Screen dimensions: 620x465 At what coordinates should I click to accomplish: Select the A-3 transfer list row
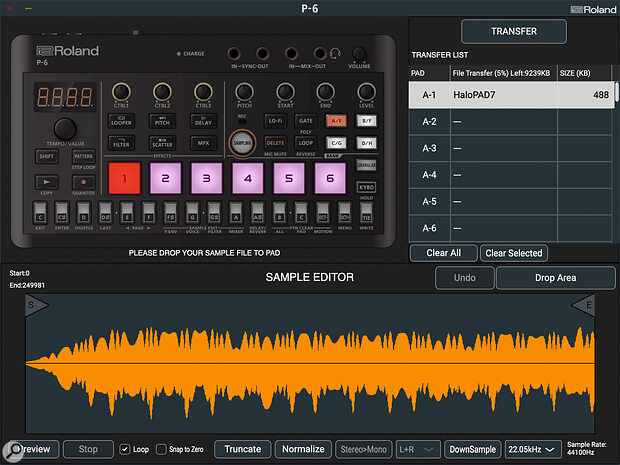pyautogui.click(x=511, y=148)
